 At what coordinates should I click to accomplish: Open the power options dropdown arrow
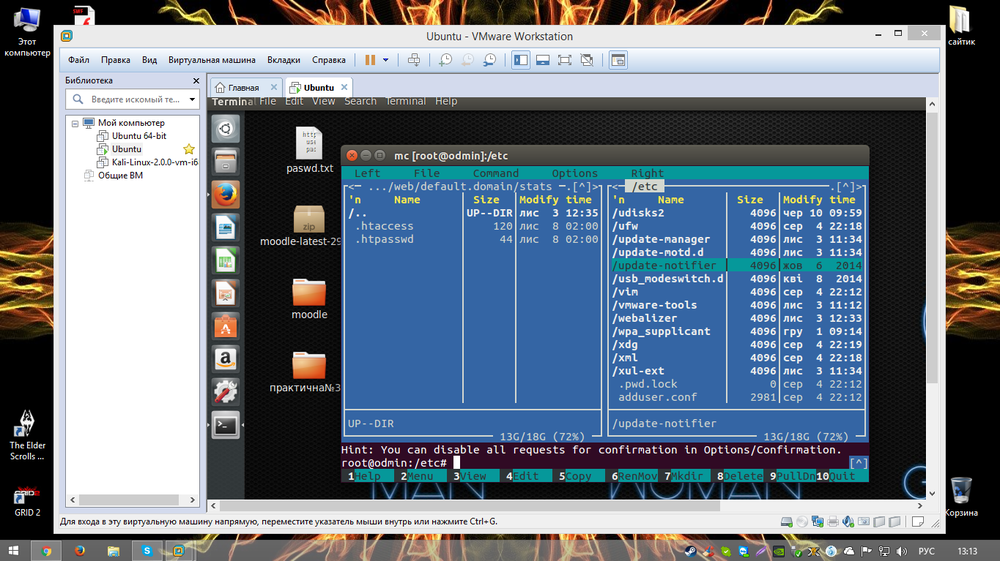point(386,60)
